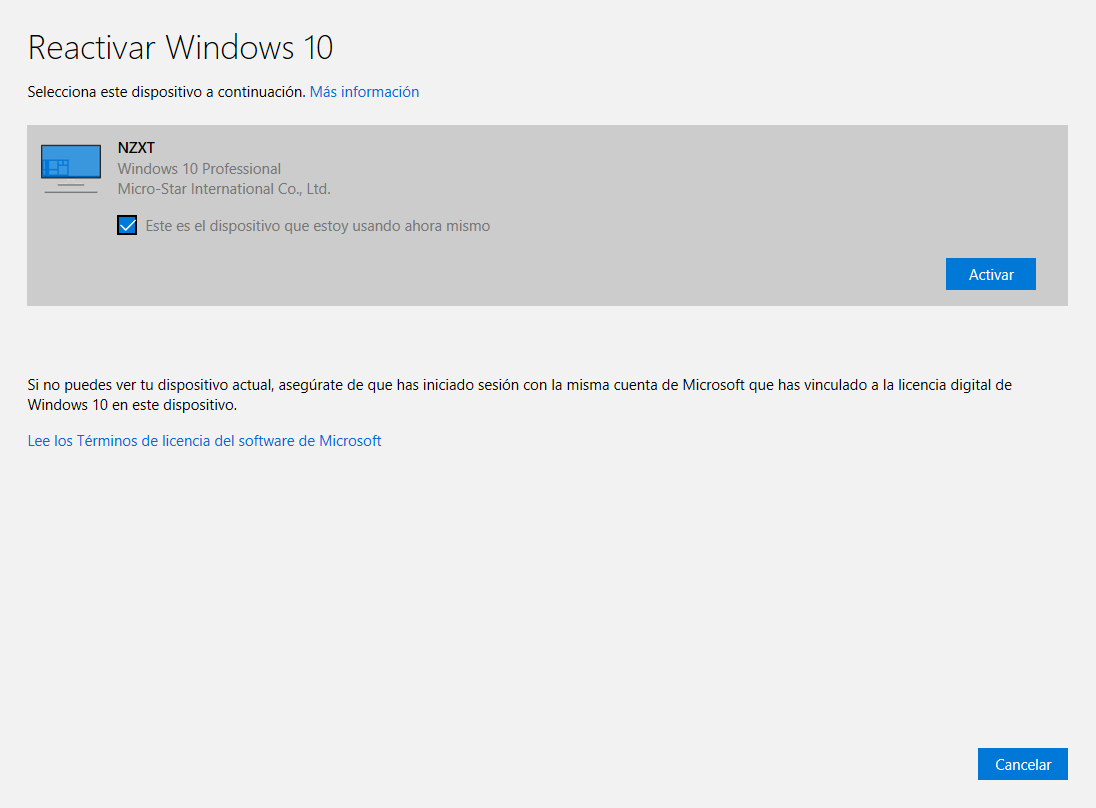
Task: Click the Cancelar button
Action: pyautogui.click(x=1023, y=764)
